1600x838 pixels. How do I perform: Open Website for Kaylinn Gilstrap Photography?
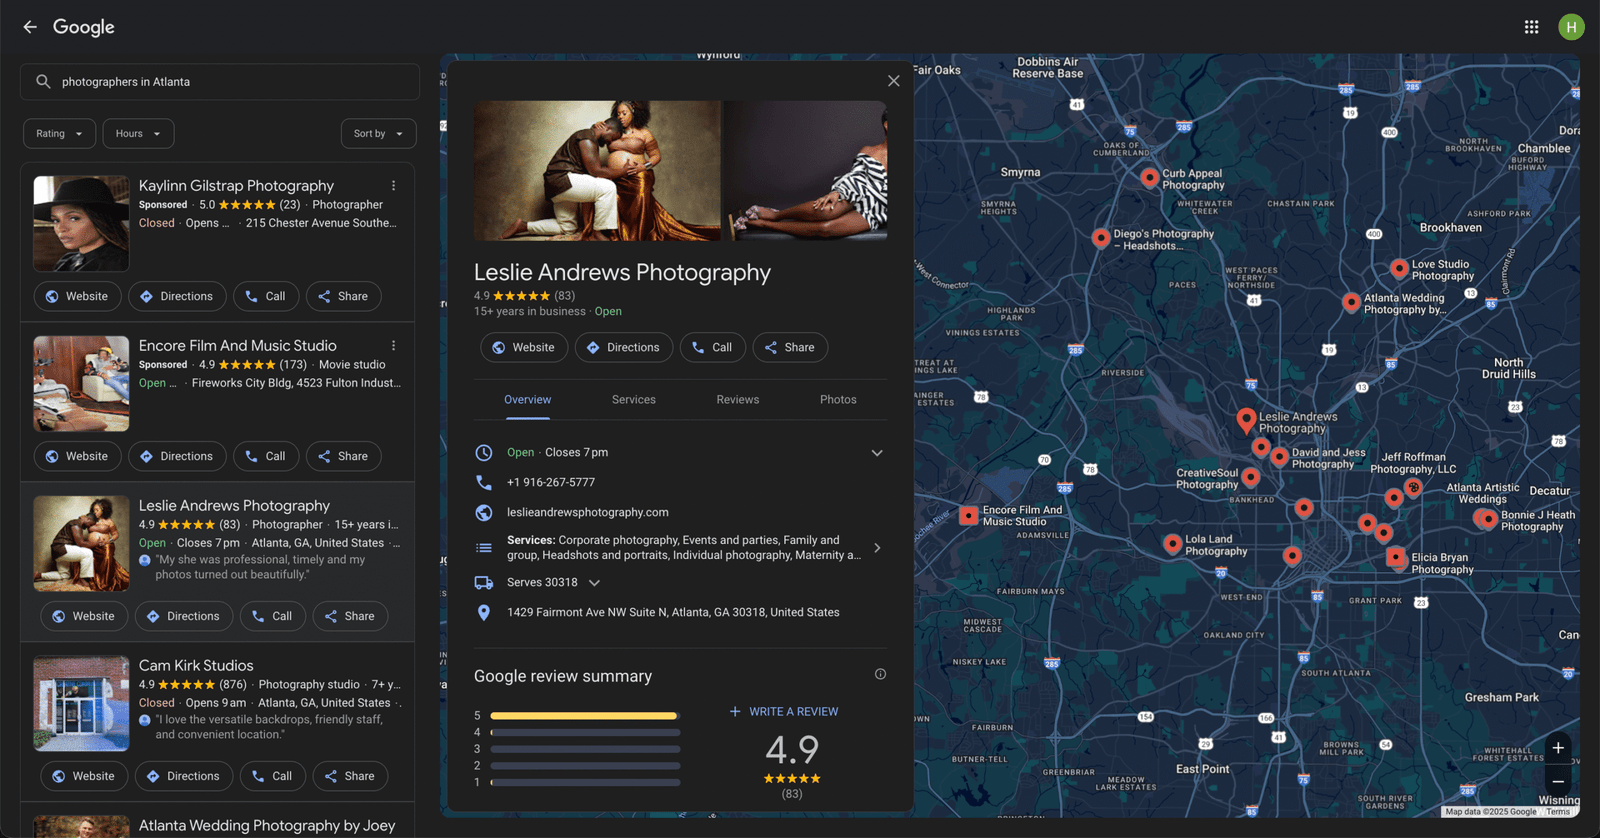point(77,296)
